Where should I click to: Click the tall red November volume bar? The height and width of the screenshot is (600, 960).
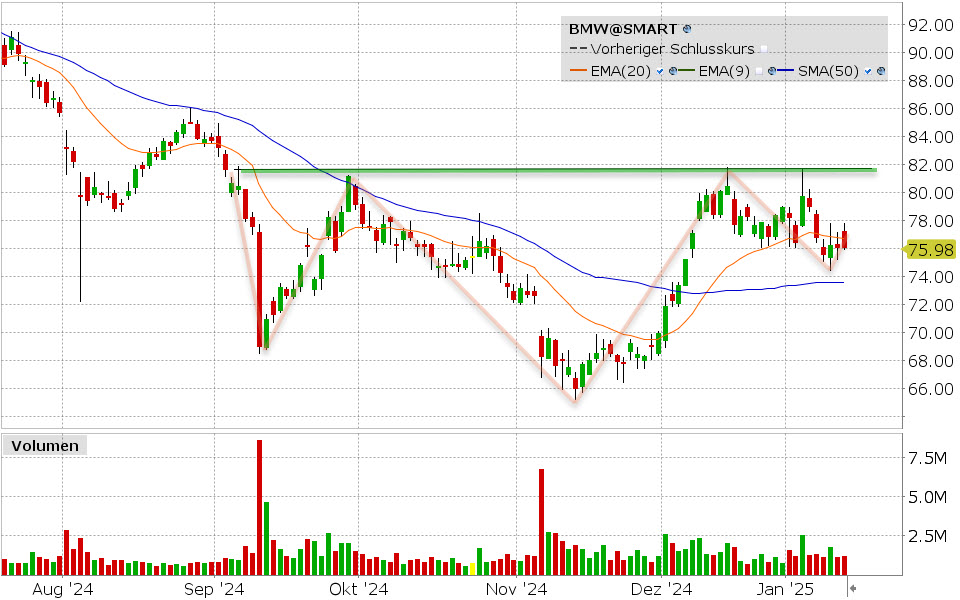[542, 522]
